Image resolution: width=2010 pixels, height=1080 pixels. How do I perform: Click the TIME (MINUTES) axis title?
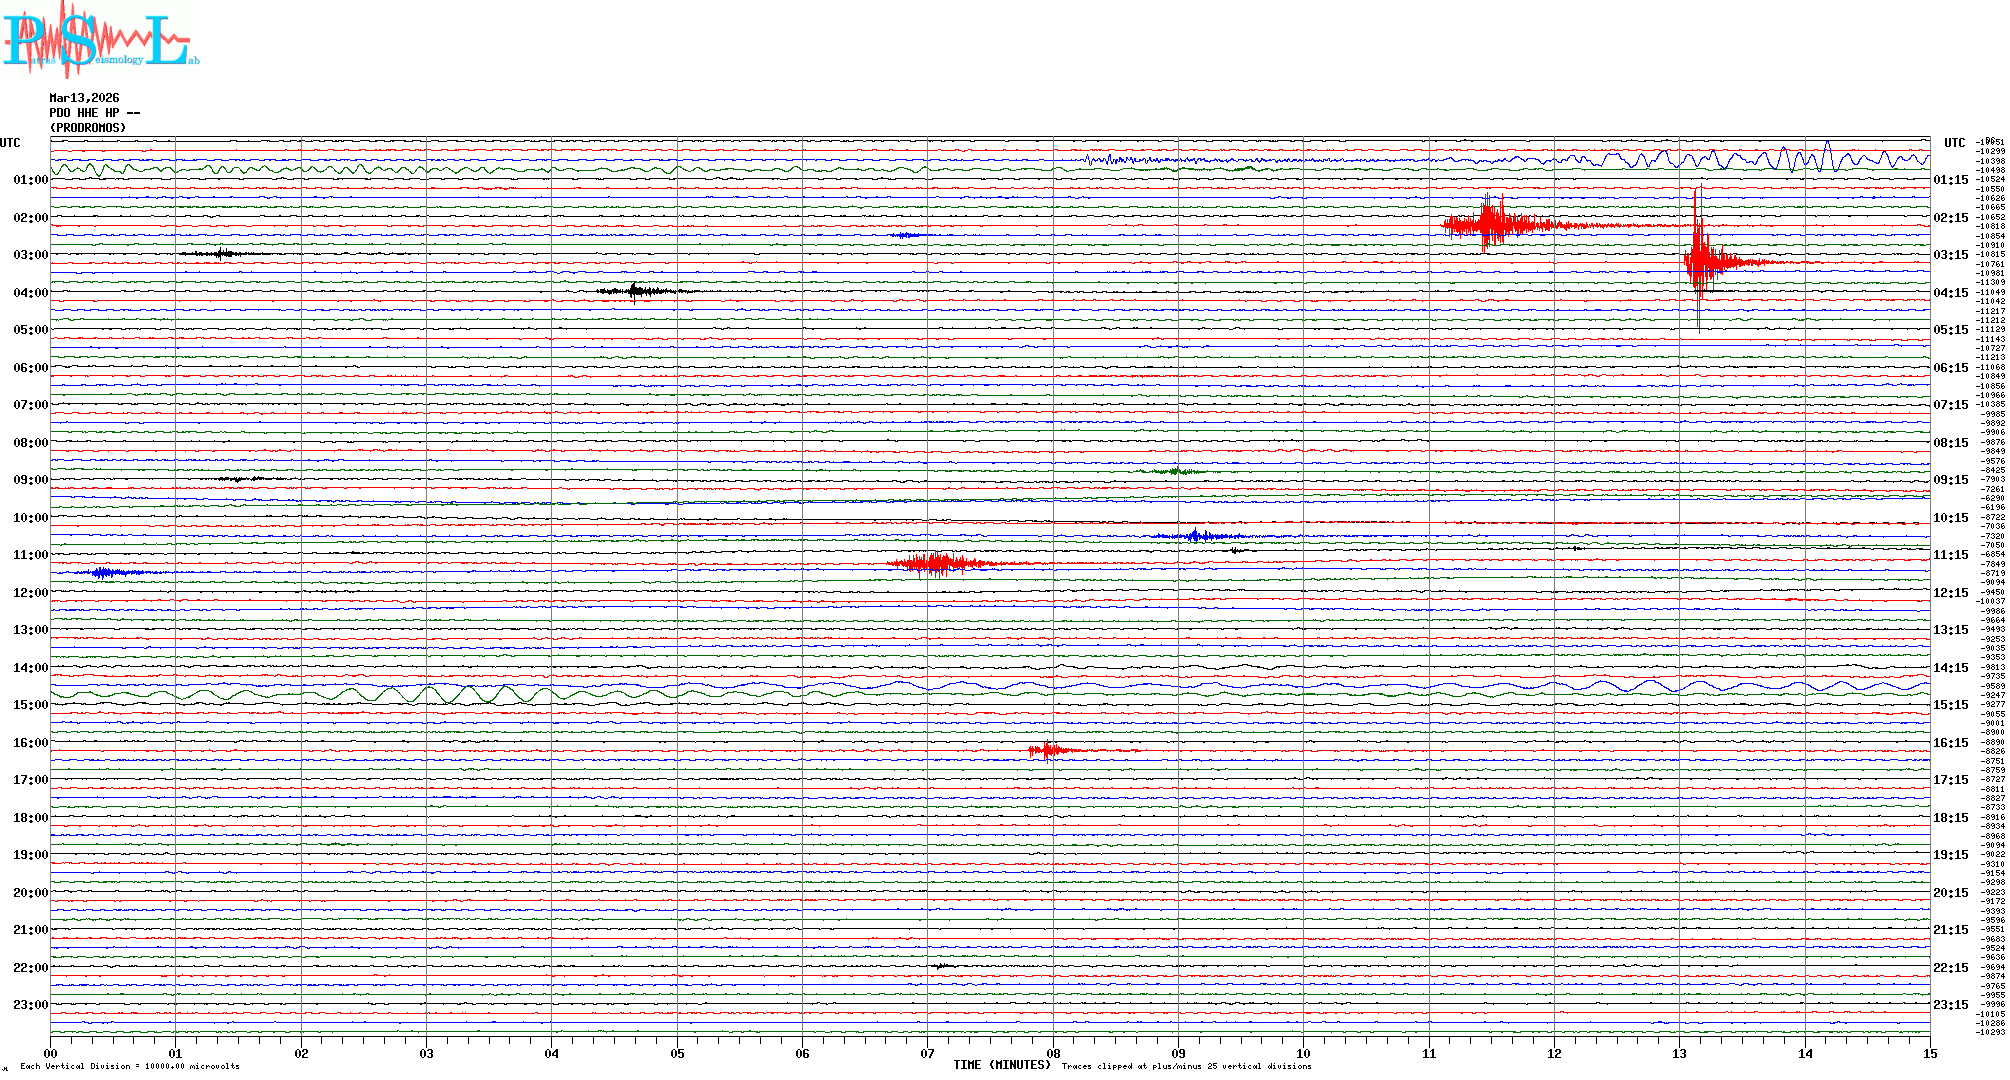[x=1001, y=1065]
